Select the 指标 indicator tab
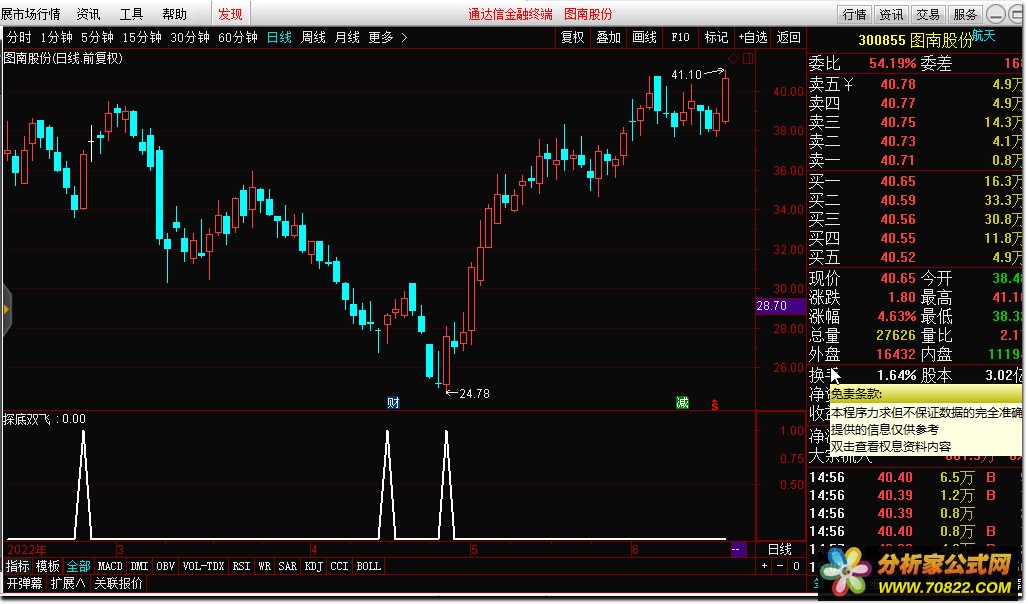 [x=18, y=566]
